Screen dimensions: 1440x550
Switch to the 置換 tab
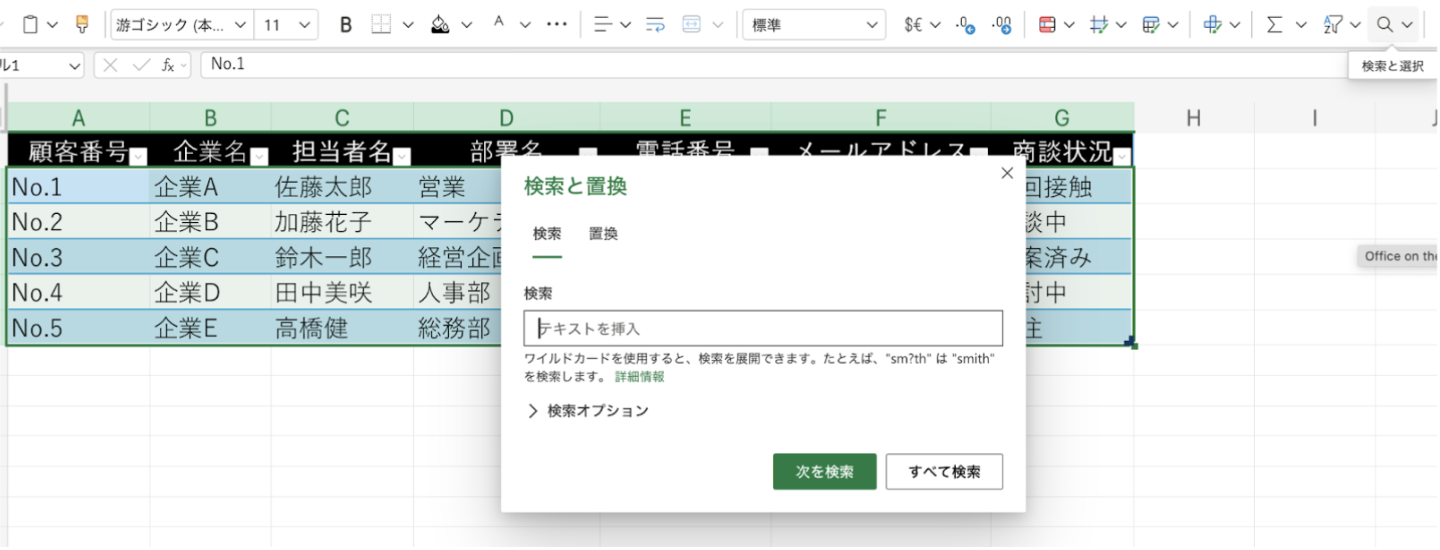(603, 234)
